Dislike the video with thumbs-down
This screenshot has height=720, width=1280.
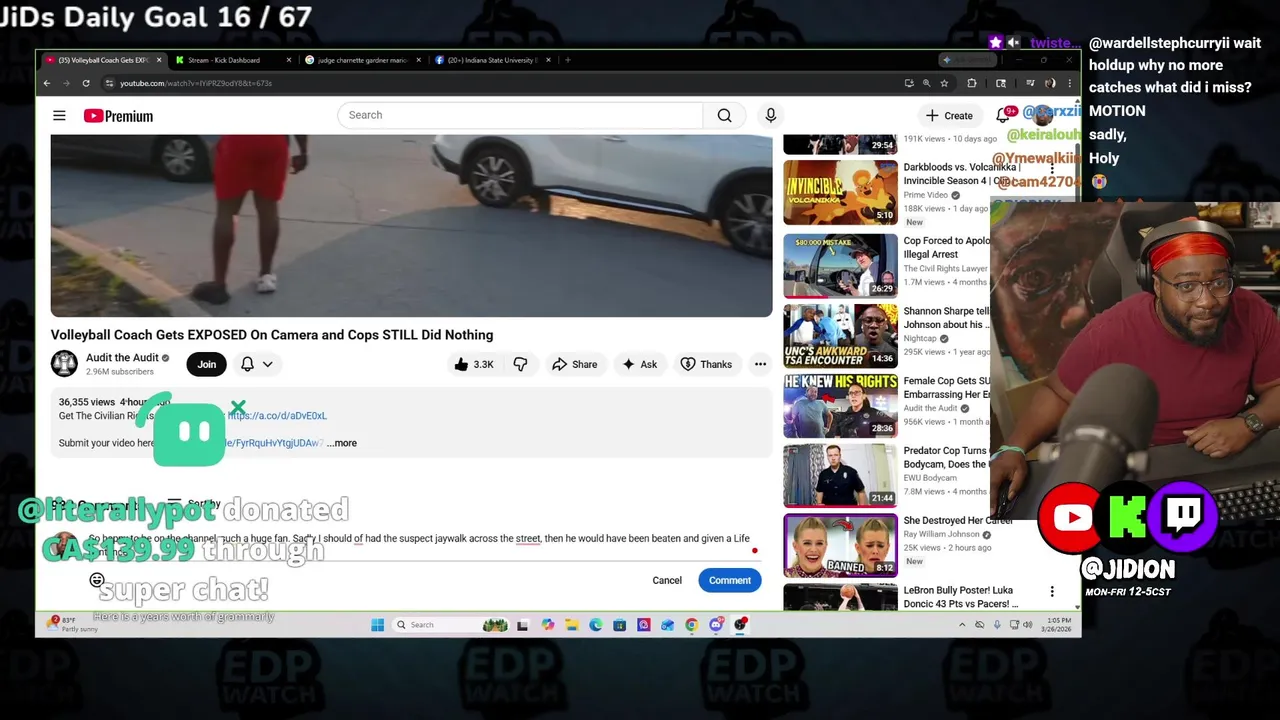coord(520,364)
